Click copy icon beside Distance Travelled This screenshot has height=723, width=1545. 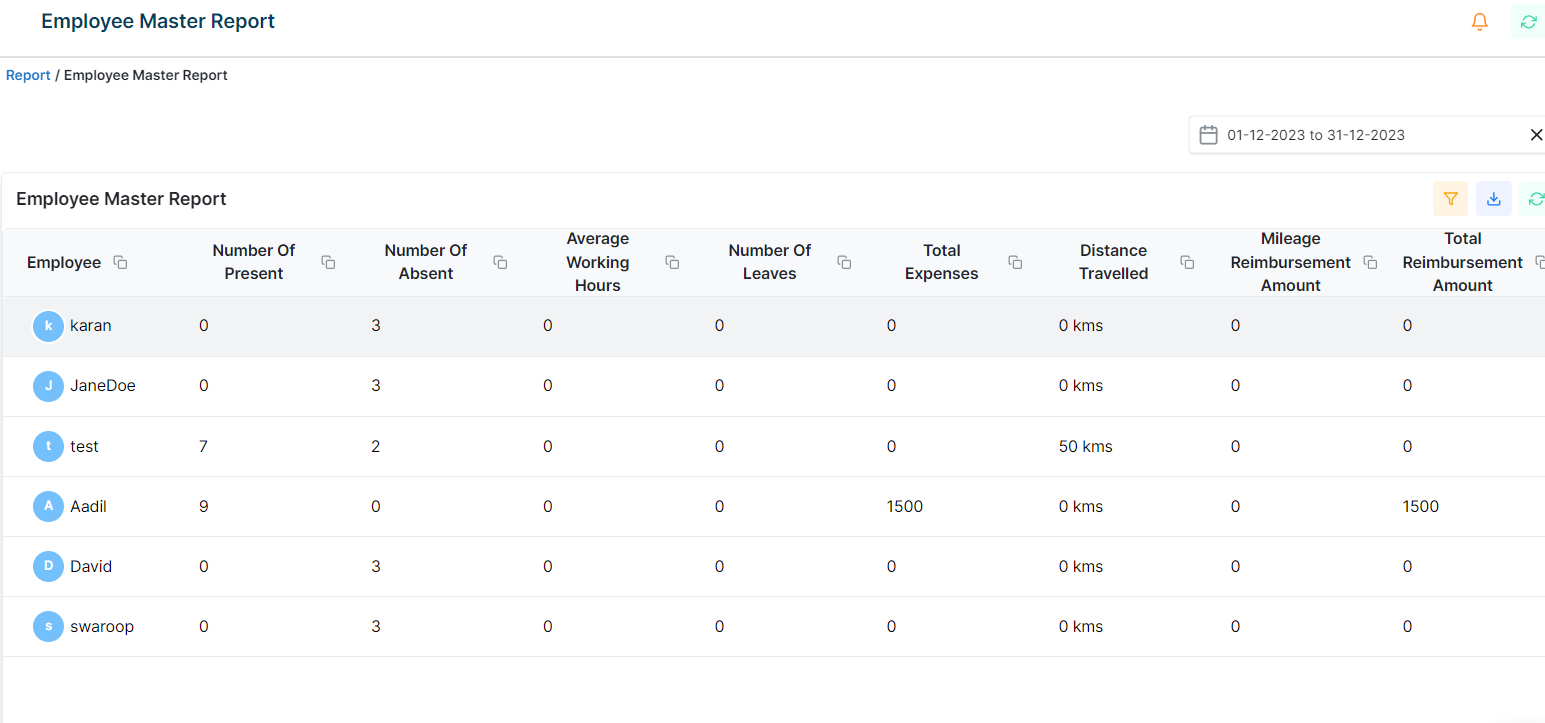point(1187,262)
